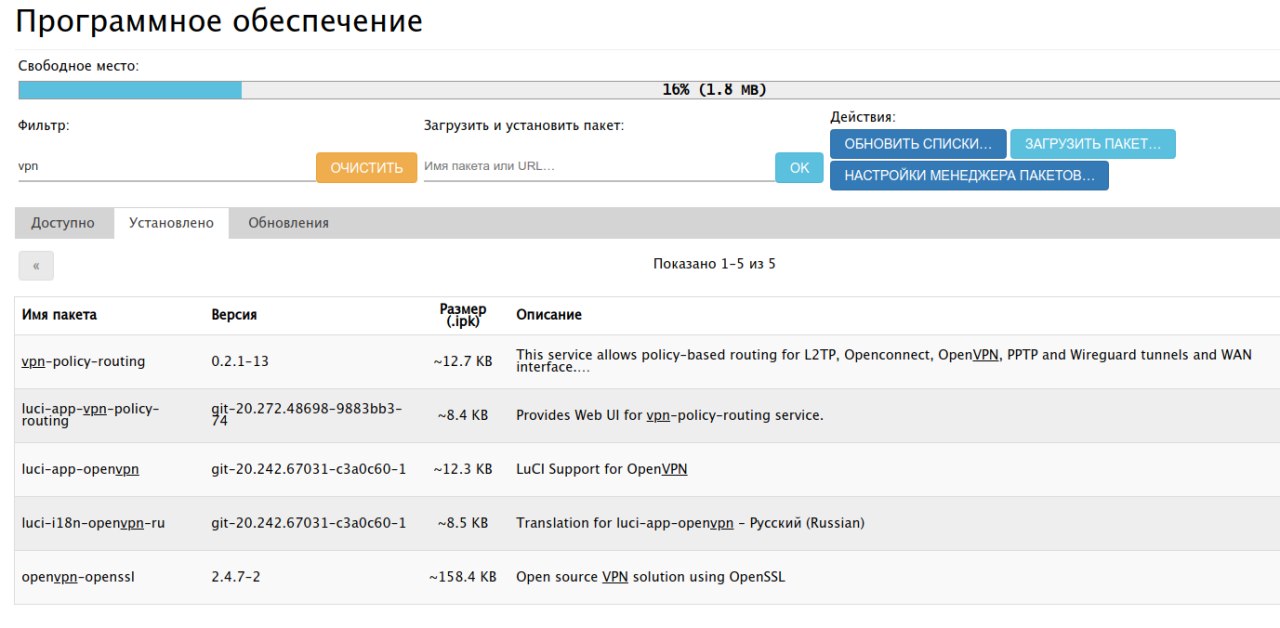Viewport: 1280px width, 628px height.
Task: Click description beginning 'This service allows policy-based routing'
Action: pyautogui.click(x=884, y=361)
